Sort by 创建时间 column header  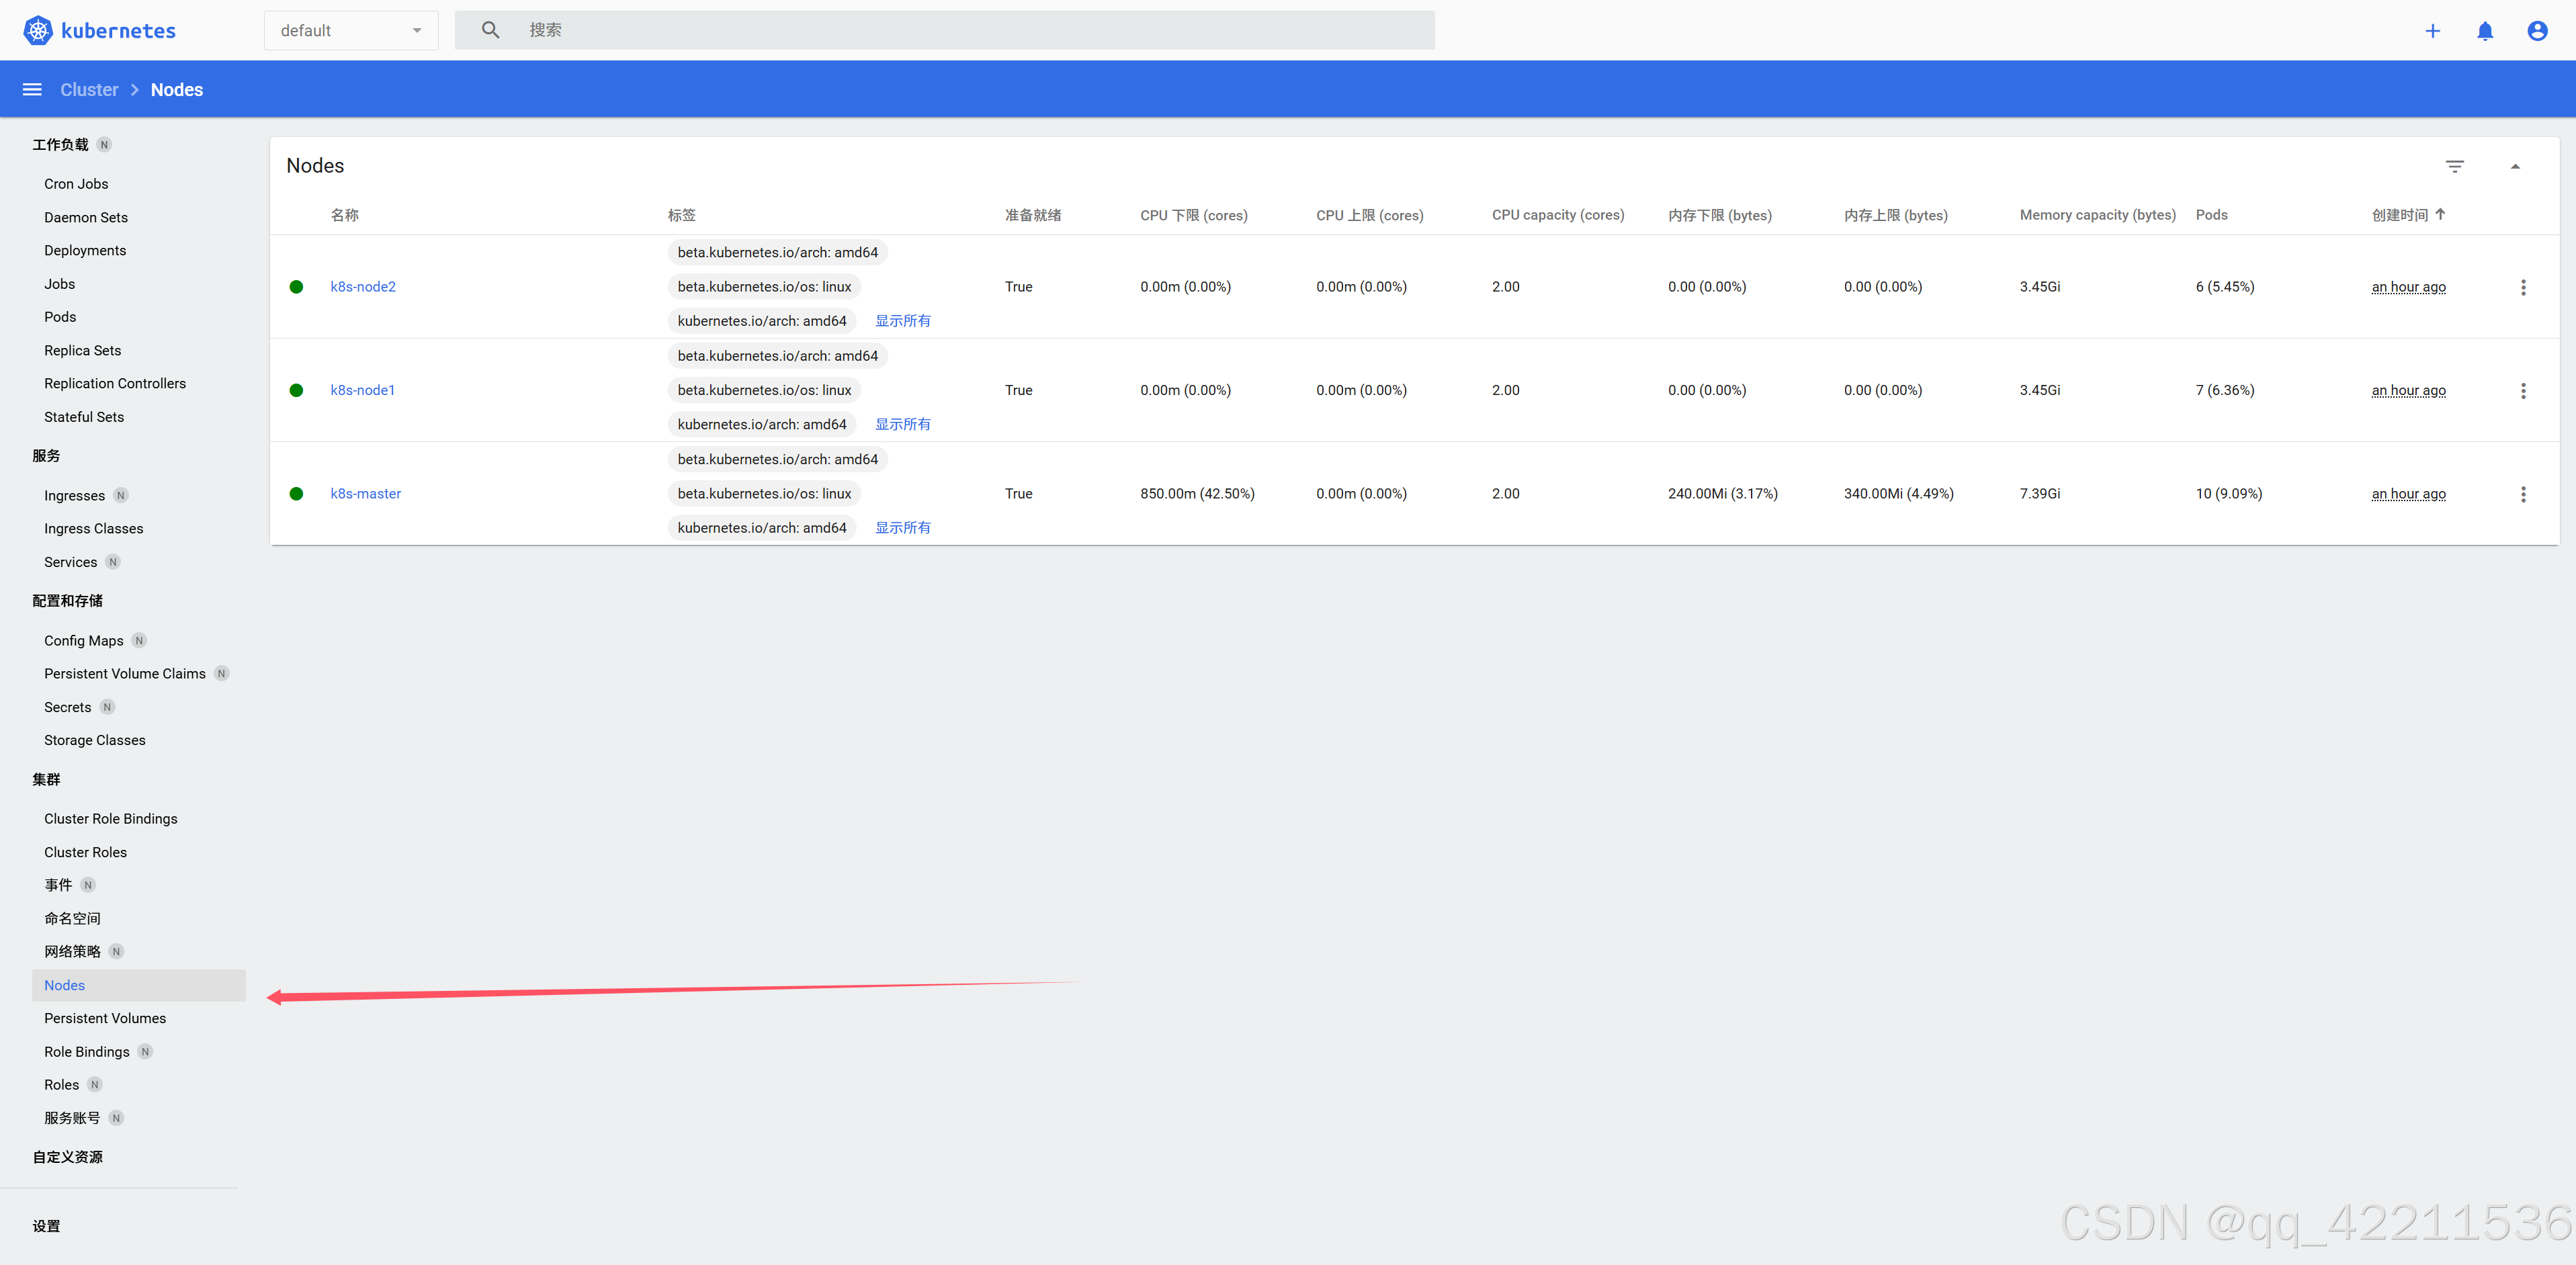click(x=2400, y=215)
